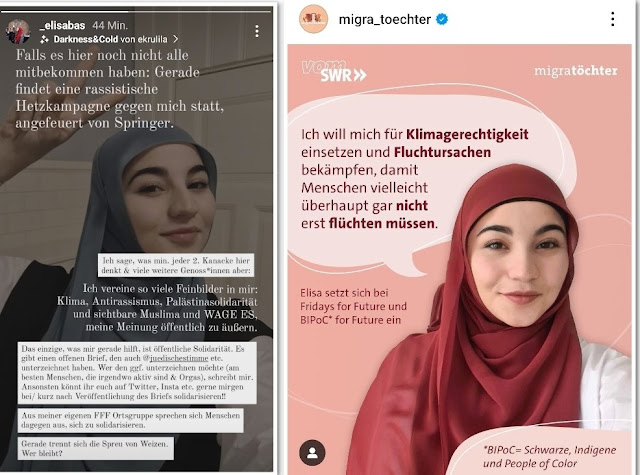
Task: Click the migratöchter logo text
Action: [x=576, y=71]
